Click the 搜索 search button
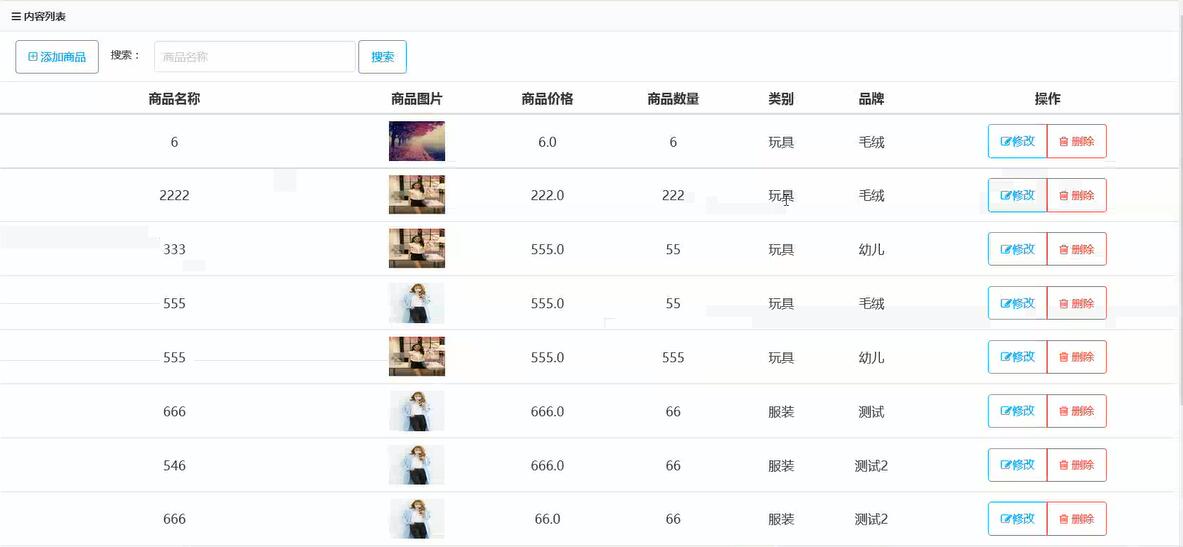Image resolution: width=1183 pixels, height=547 pixels. [383, 57]
